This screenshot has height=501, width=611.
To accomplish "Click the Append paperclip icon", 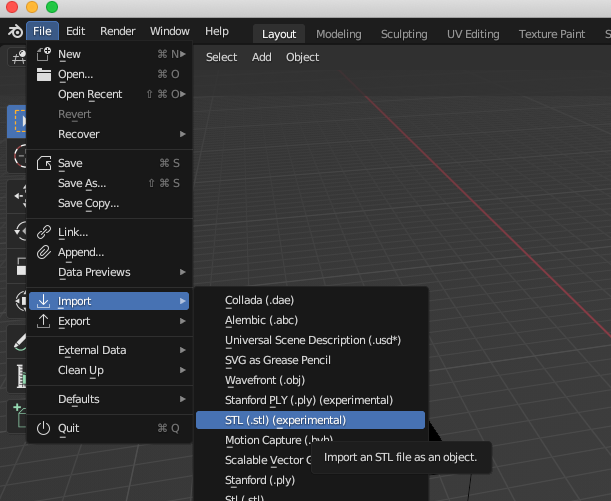I will 44,252.
